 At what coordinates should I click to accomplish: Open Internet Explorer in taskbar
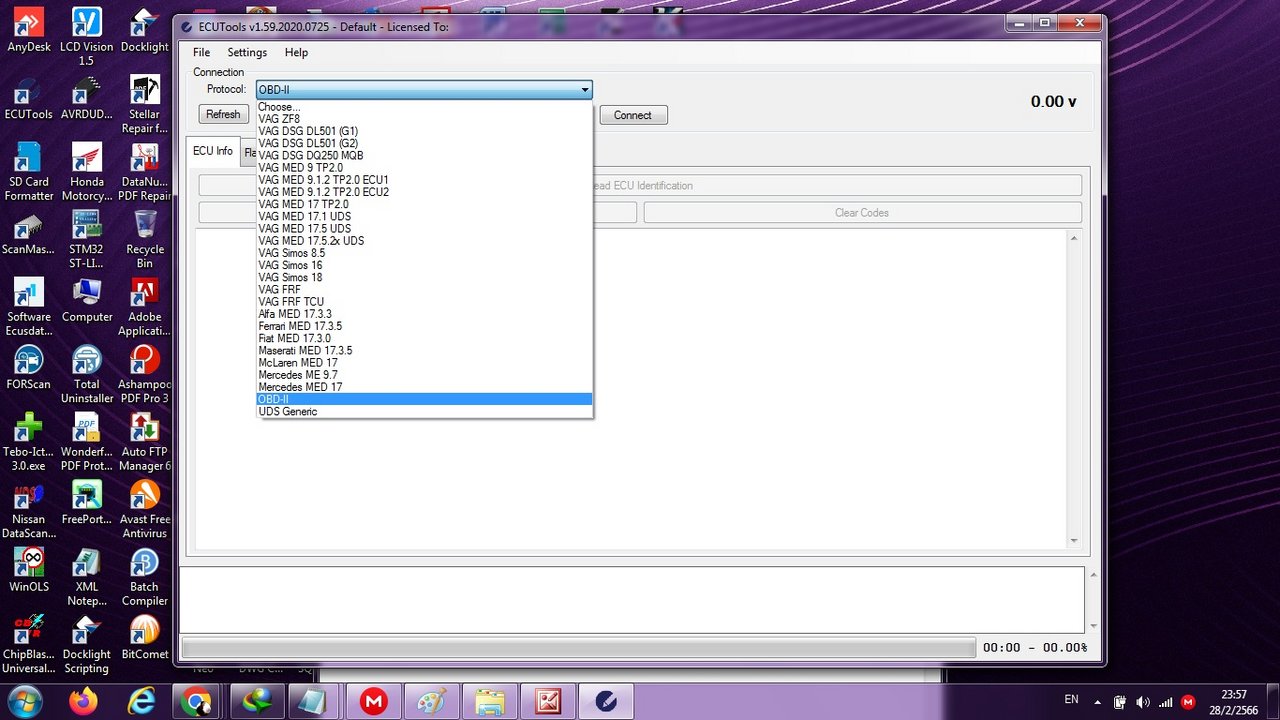coord(141,702)
